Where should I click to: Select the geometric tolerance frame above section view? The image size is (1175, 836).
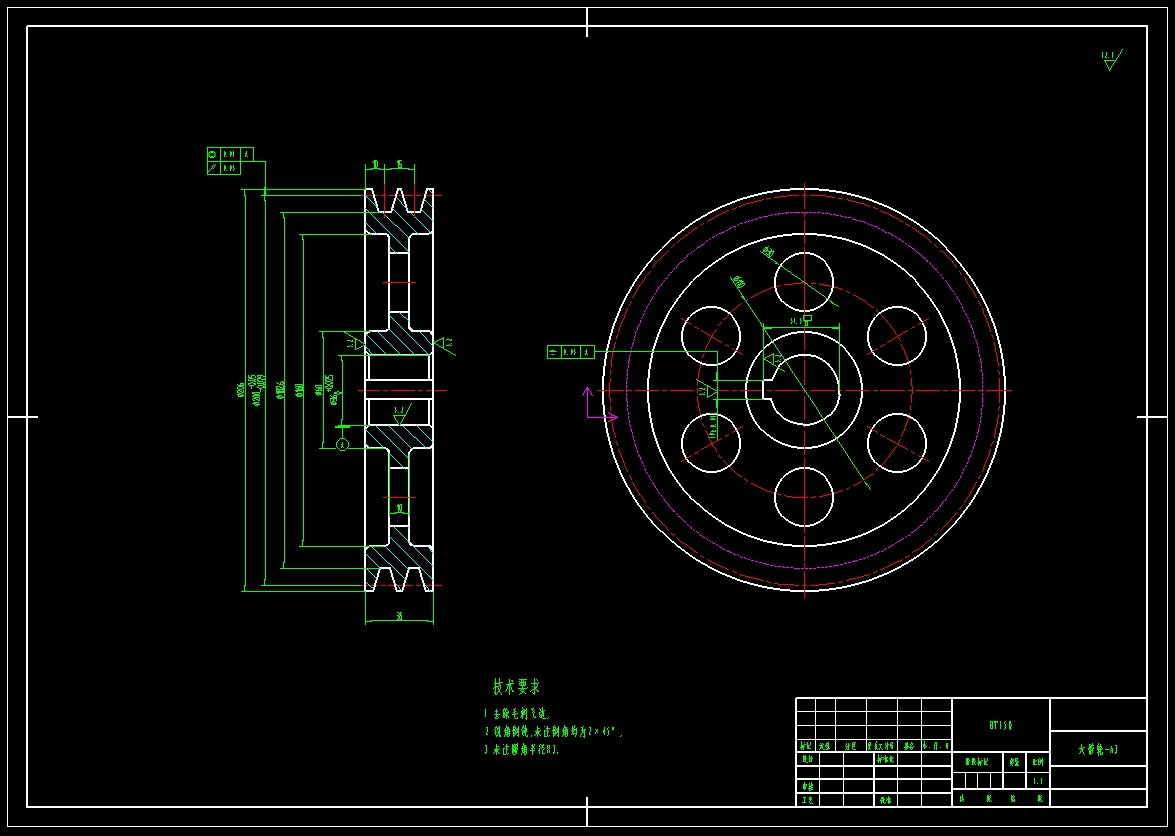pos(229,160)
